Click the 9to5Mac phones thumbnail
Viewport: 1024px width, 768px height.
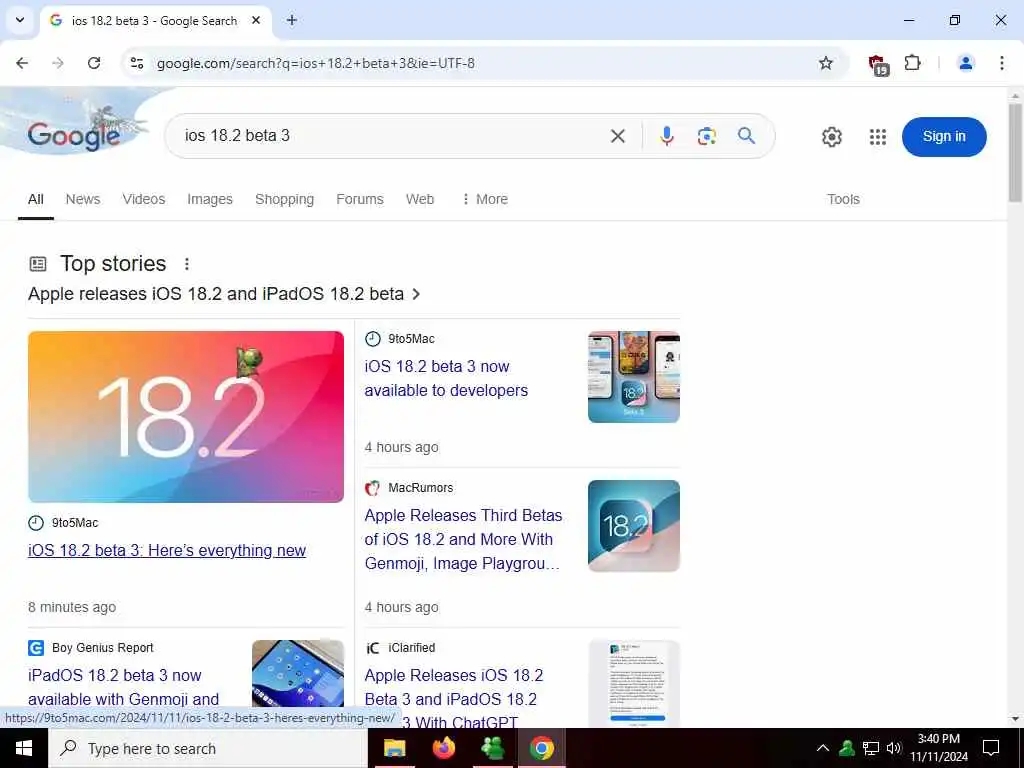tap(633, 377)
